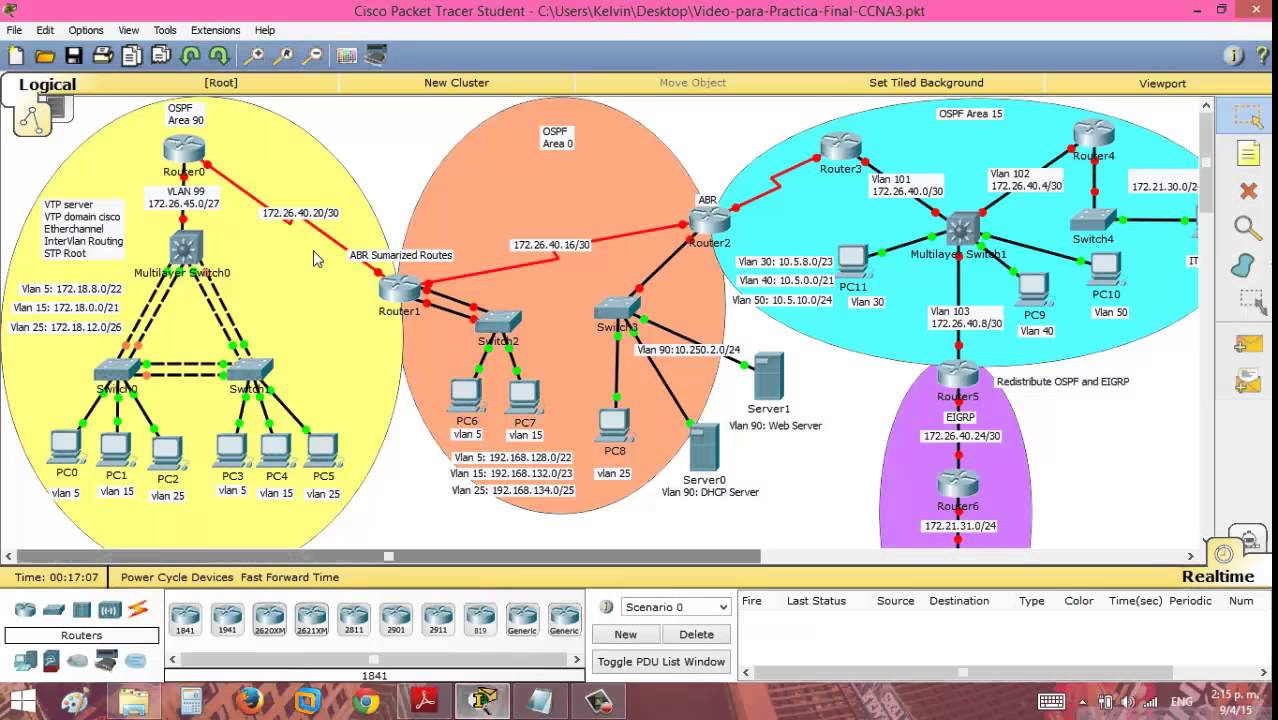This screenshot has width=1278, height=720.
Task: Zoom out of the workspace
Action: click(x=312, y=56)
